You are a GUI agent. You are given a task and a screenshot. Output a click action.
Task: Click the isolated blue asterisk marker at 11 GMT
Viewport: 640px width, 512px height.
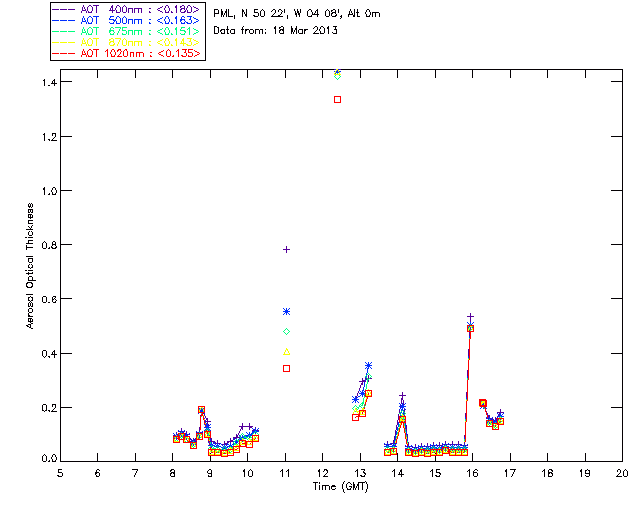click(287, 312)
